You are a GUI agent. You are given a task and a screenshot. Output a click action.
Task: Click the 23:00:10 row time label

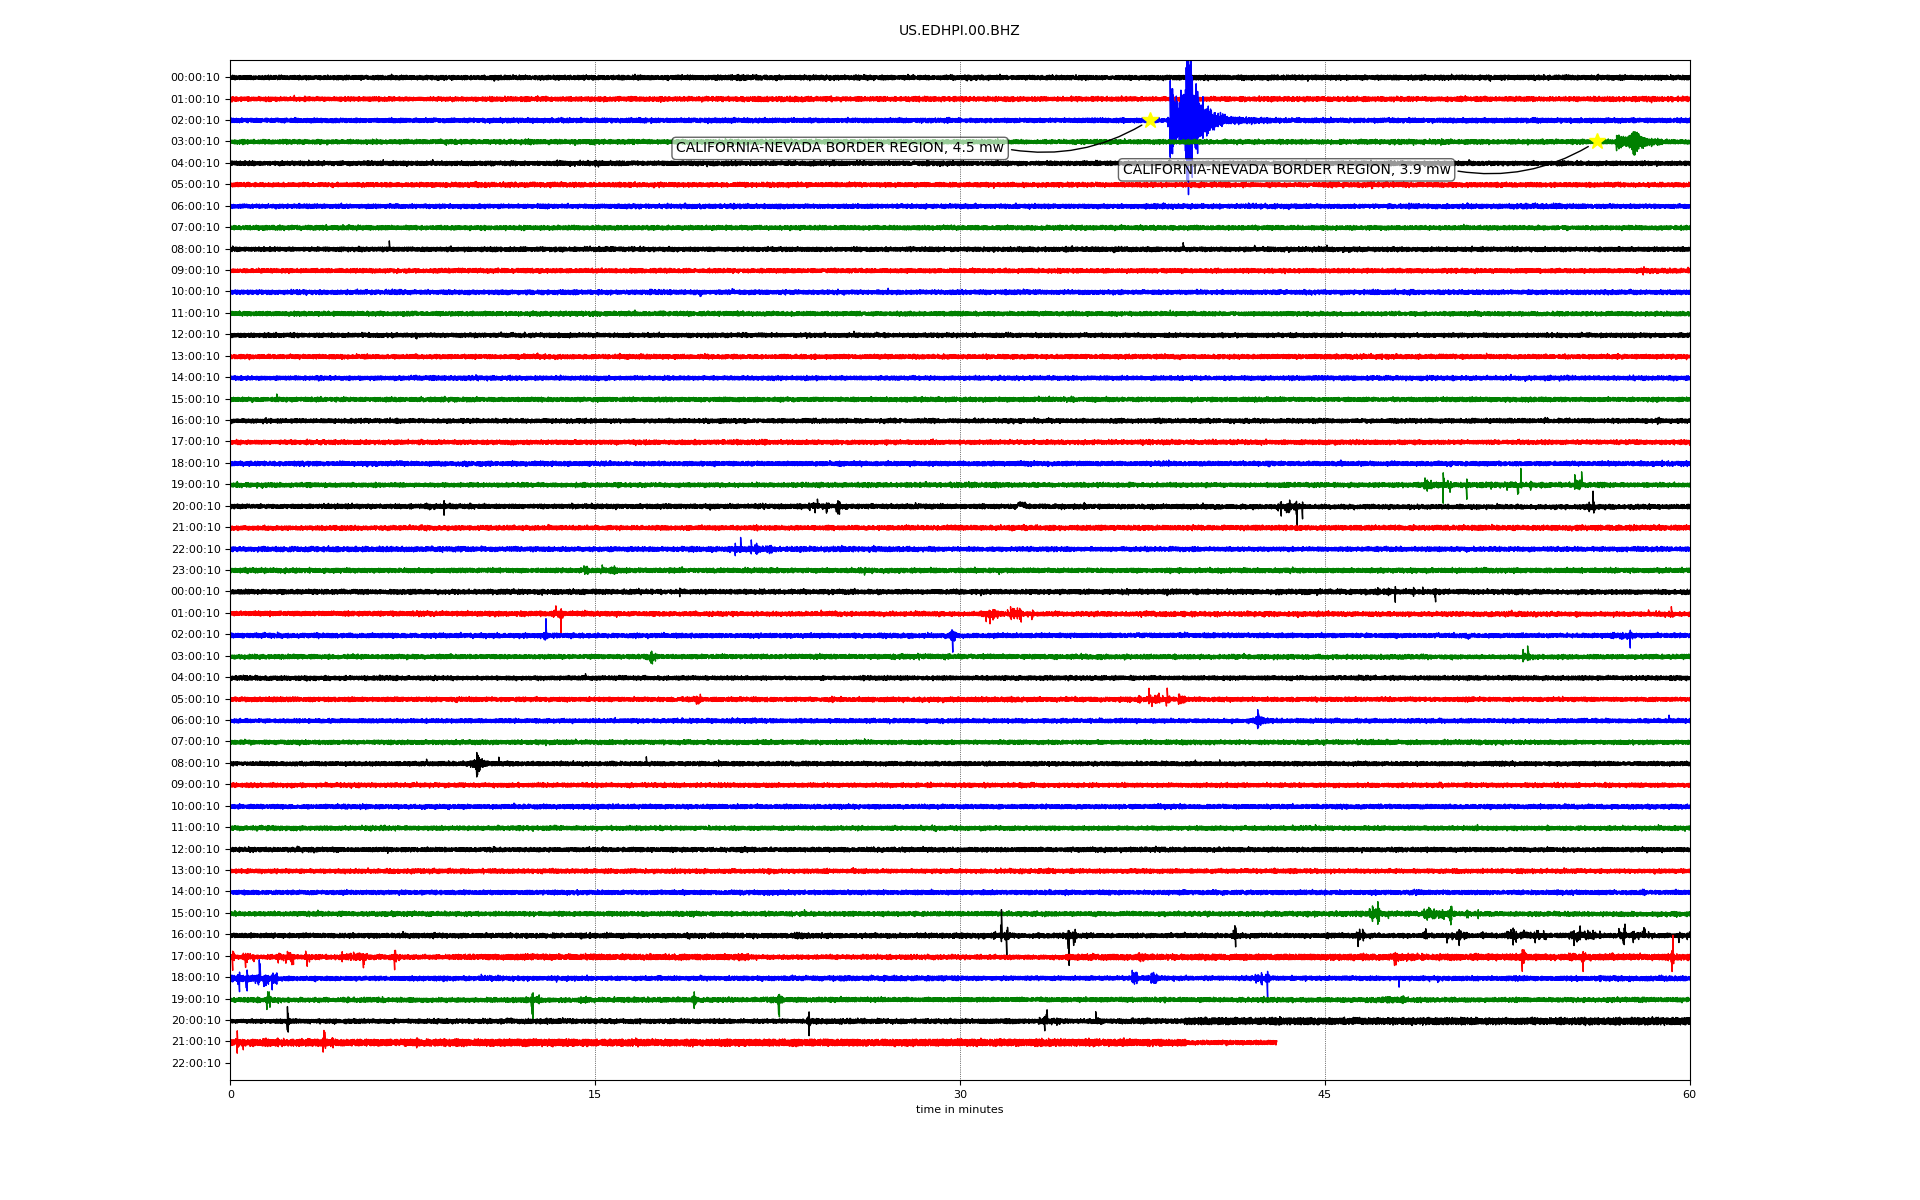coord(195,570)
